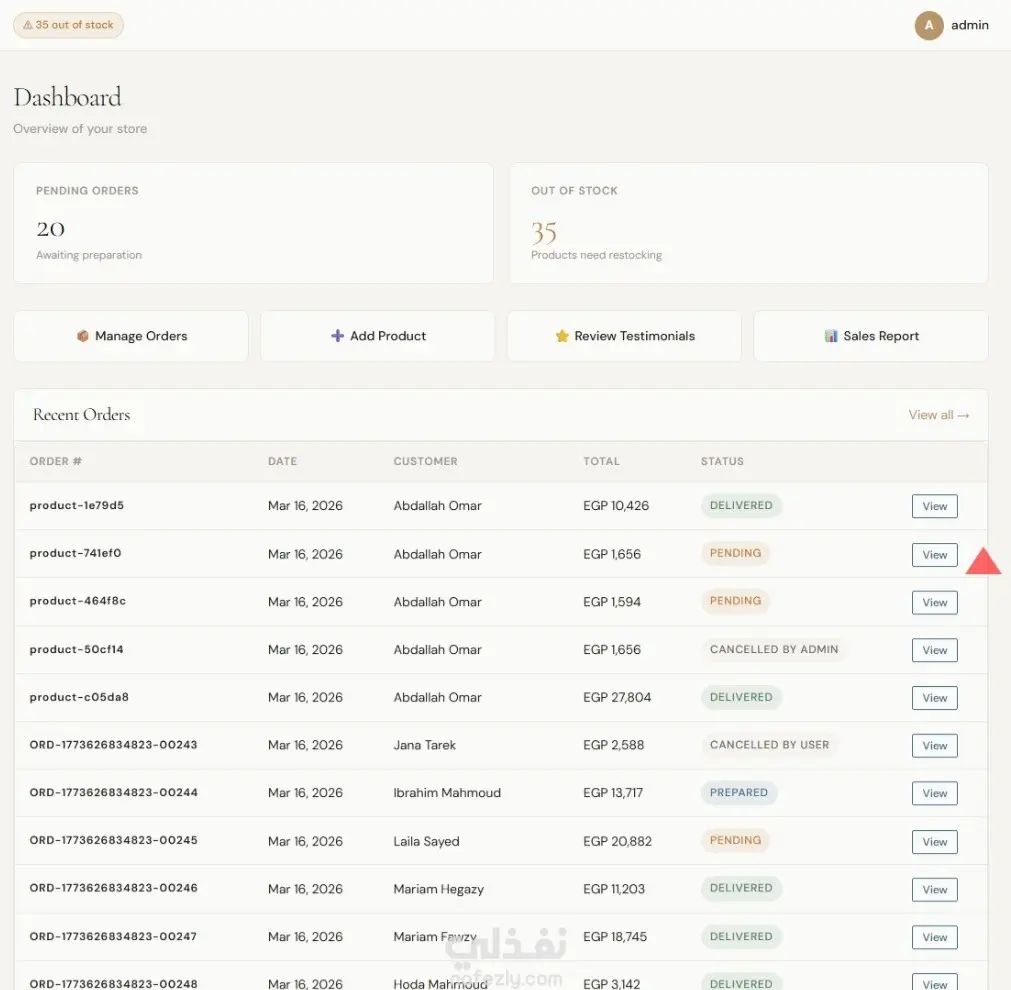1011x990 pixels.
Task: Click the total EGP 27,804
Action: [x=617, y=697]
